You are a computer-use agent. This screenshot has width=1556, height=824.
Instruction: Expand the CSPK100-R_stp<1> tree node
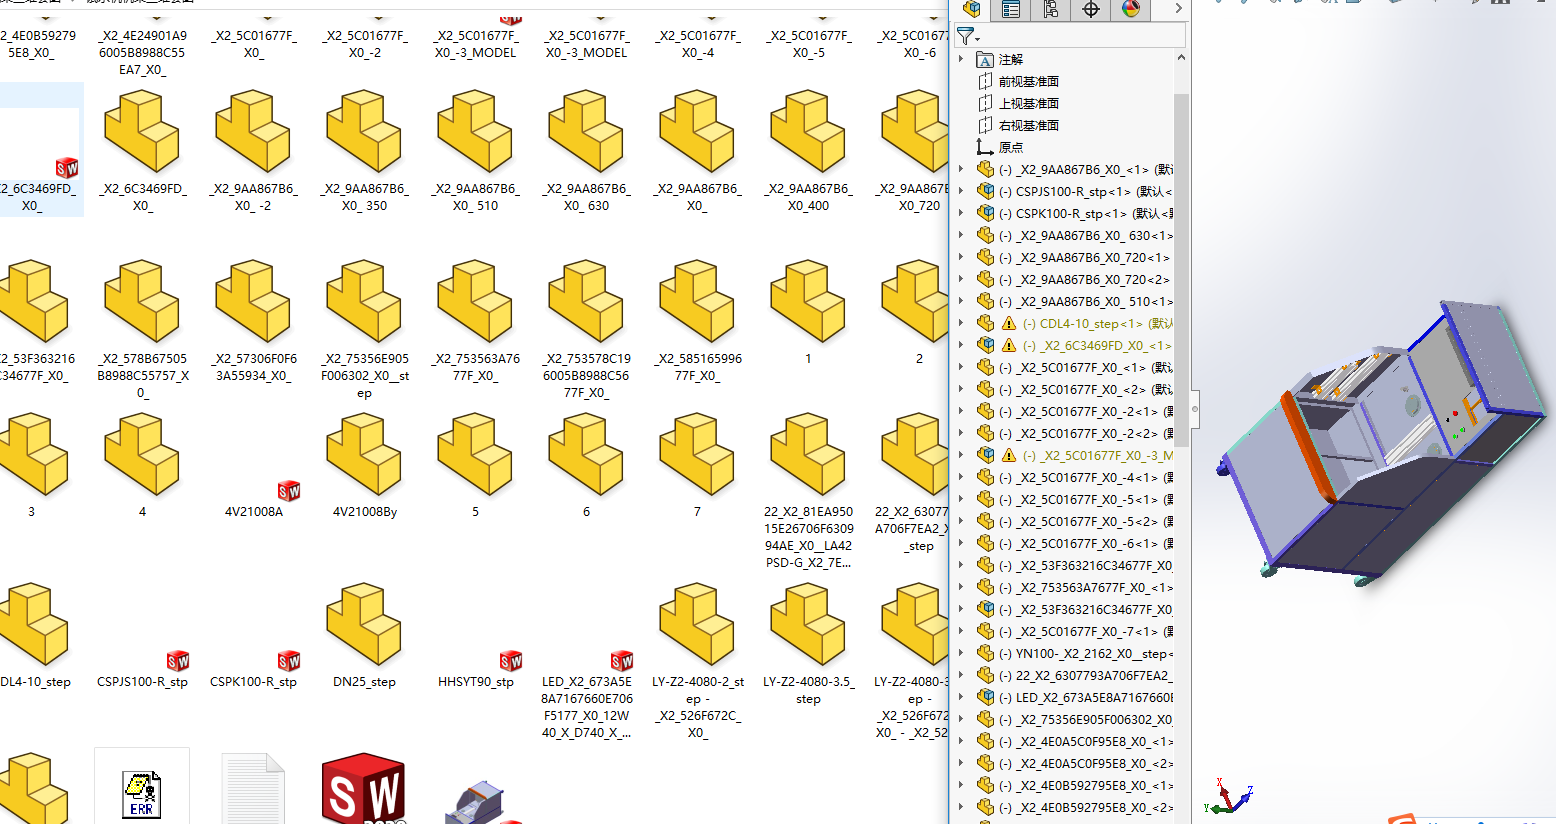click(x=961, y=213)
